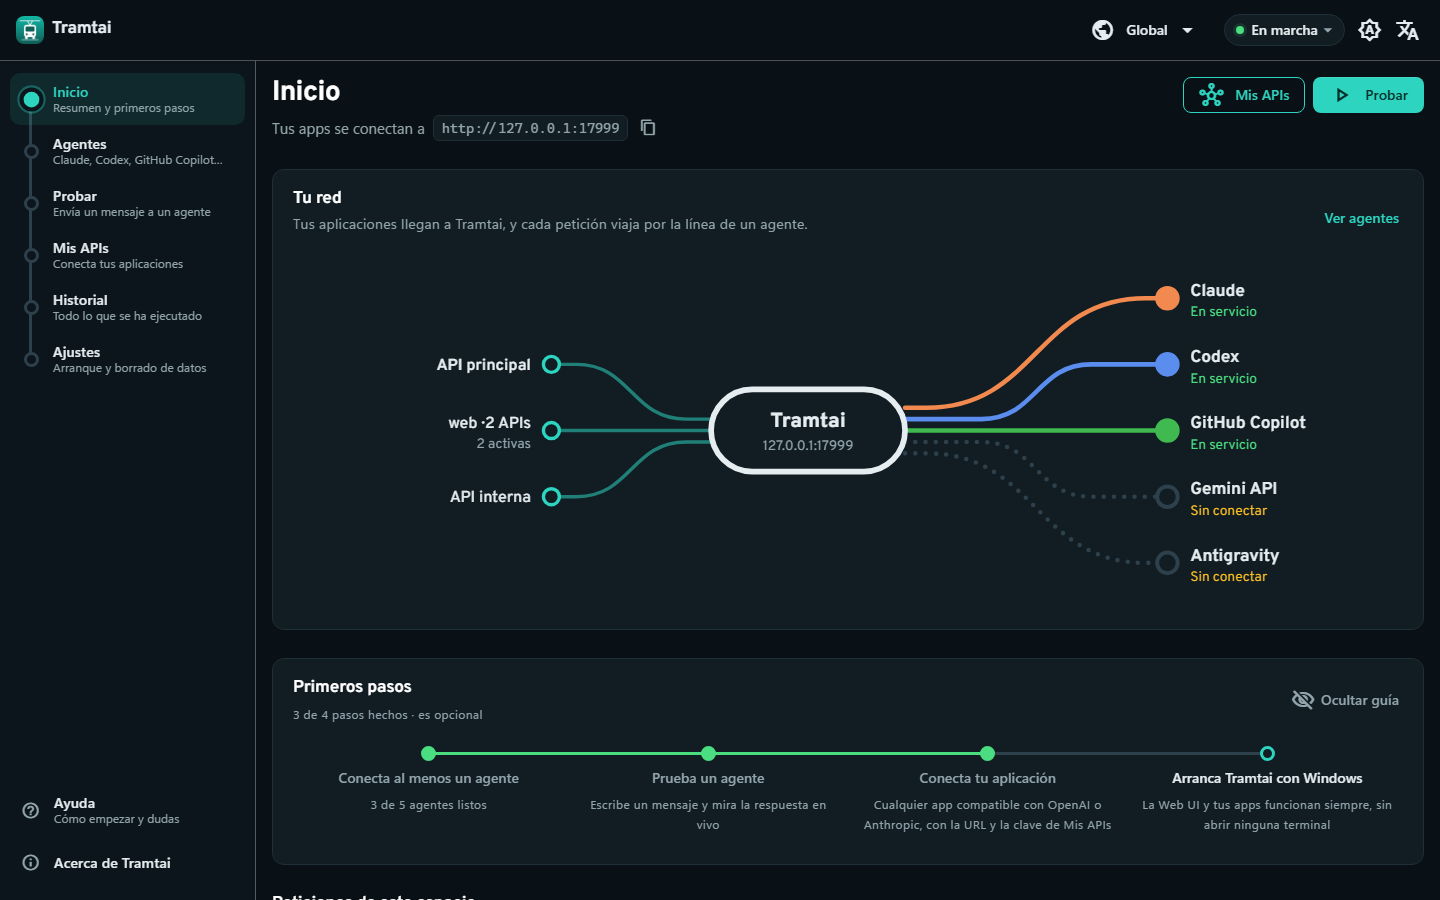Open the Global workspace dropdown arrow
1440x900 pixels.
coord(1187,30)
